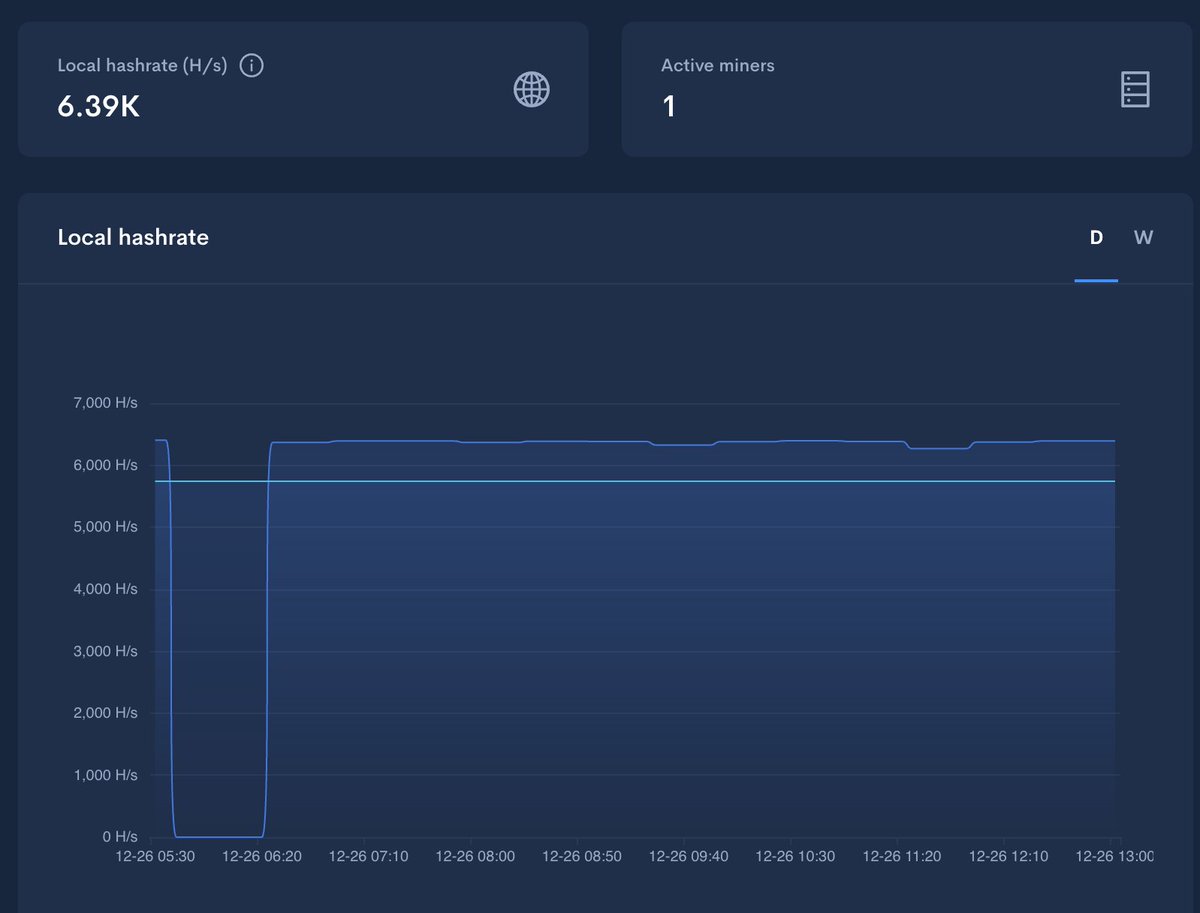This screenshot has height=913, width=1200.
Task: Click the globe icon on hashrate card
Action: (531, 89)
